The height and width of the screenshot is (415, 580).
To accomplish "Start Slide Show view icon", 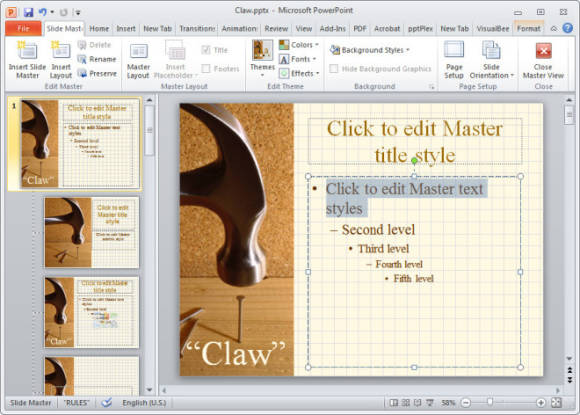I will (429, 402).
